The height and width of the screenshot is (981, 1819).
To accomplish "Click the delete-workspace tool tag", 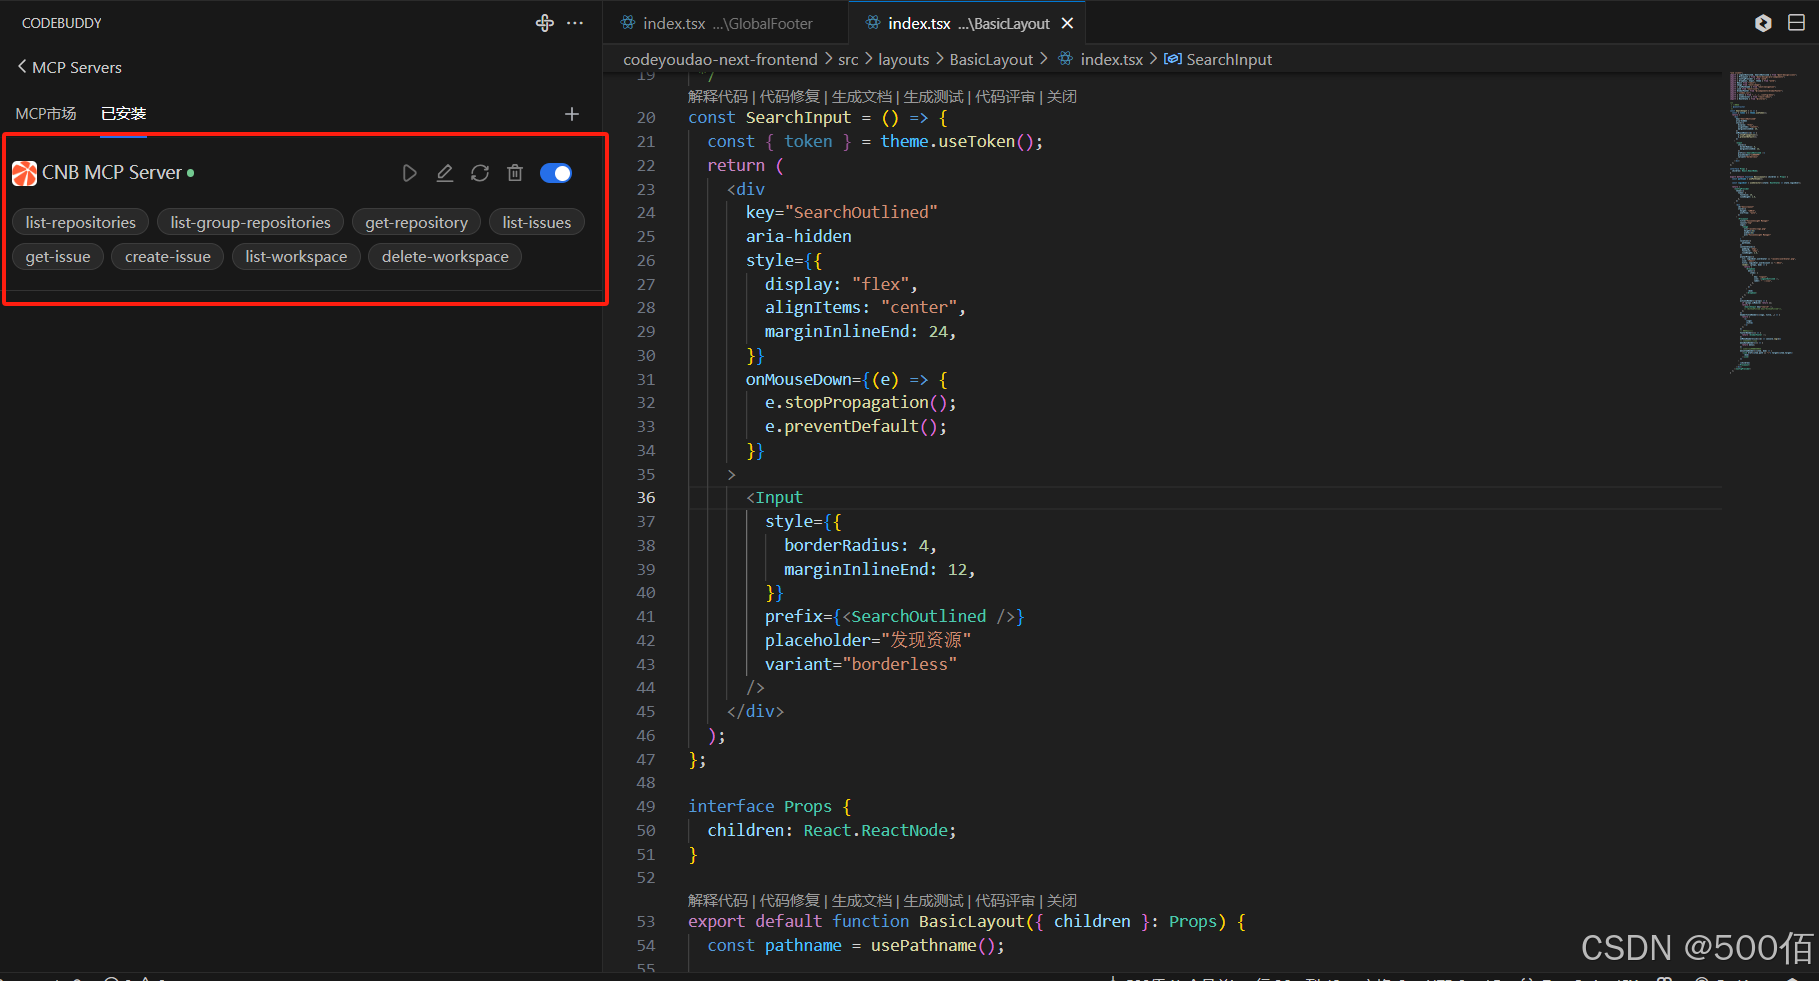I will tap(445, 256).
